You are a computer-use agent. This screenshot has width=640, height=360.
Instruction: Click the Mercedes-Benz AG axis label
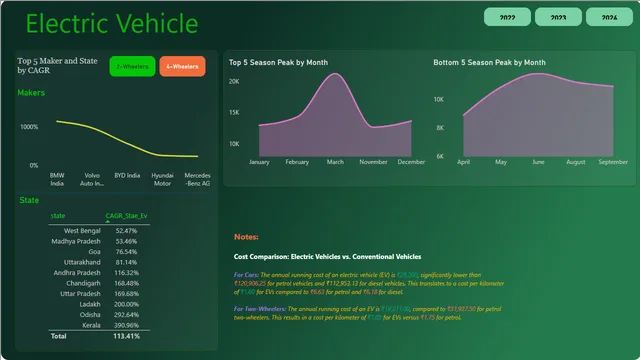point(198,179)
